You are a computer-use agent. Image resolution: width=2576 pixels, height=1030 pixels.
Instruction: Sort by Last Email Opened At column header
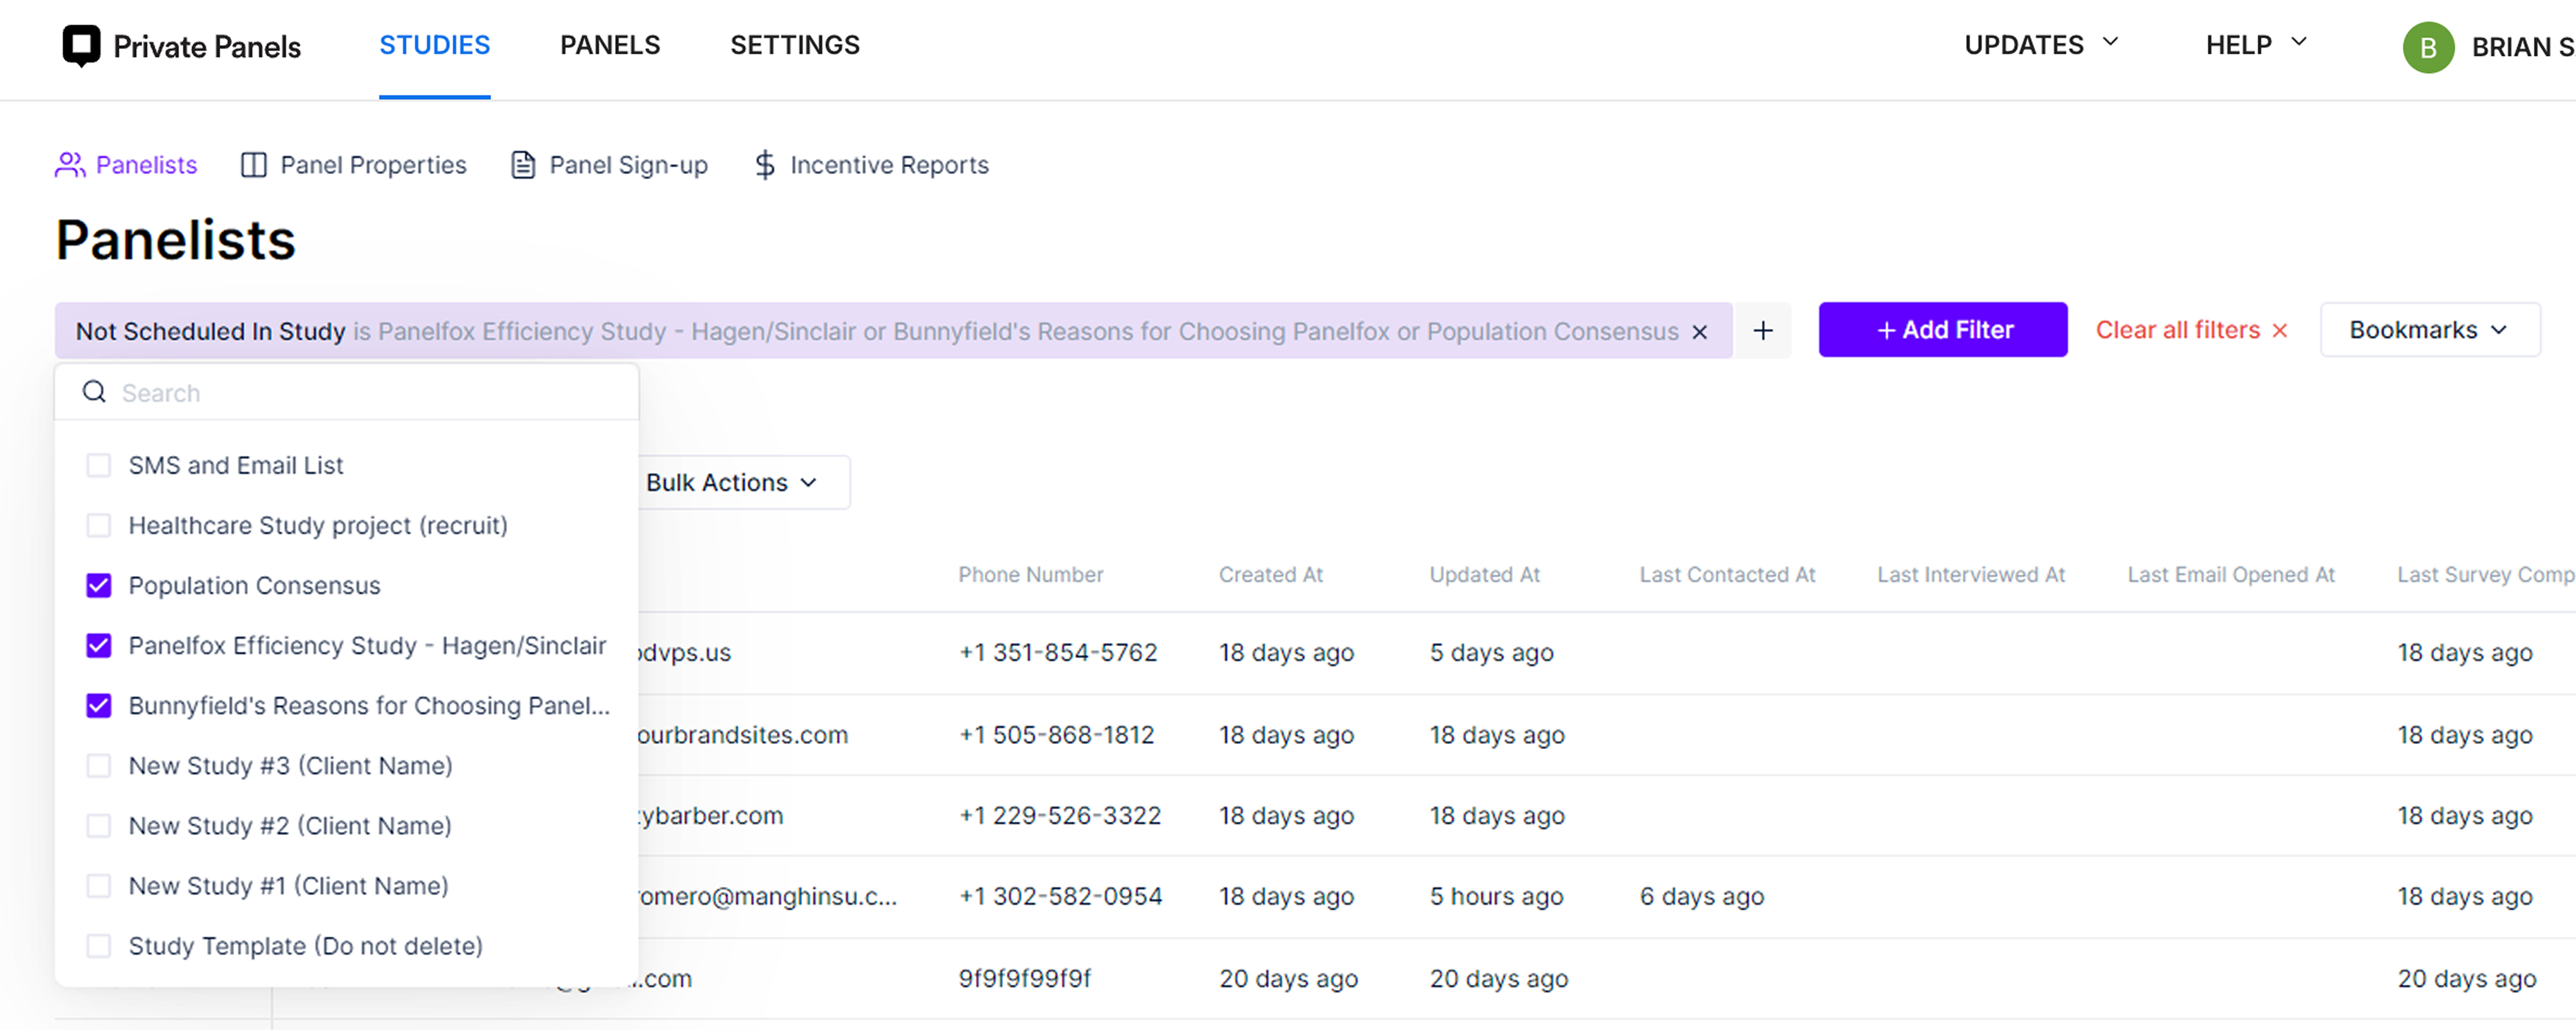pyautogui.click(x=2231, y=575)
